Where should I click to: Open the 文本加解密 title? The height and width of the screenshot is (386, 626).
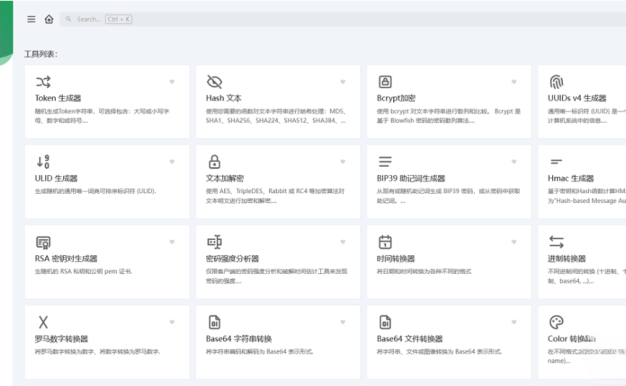225,178
